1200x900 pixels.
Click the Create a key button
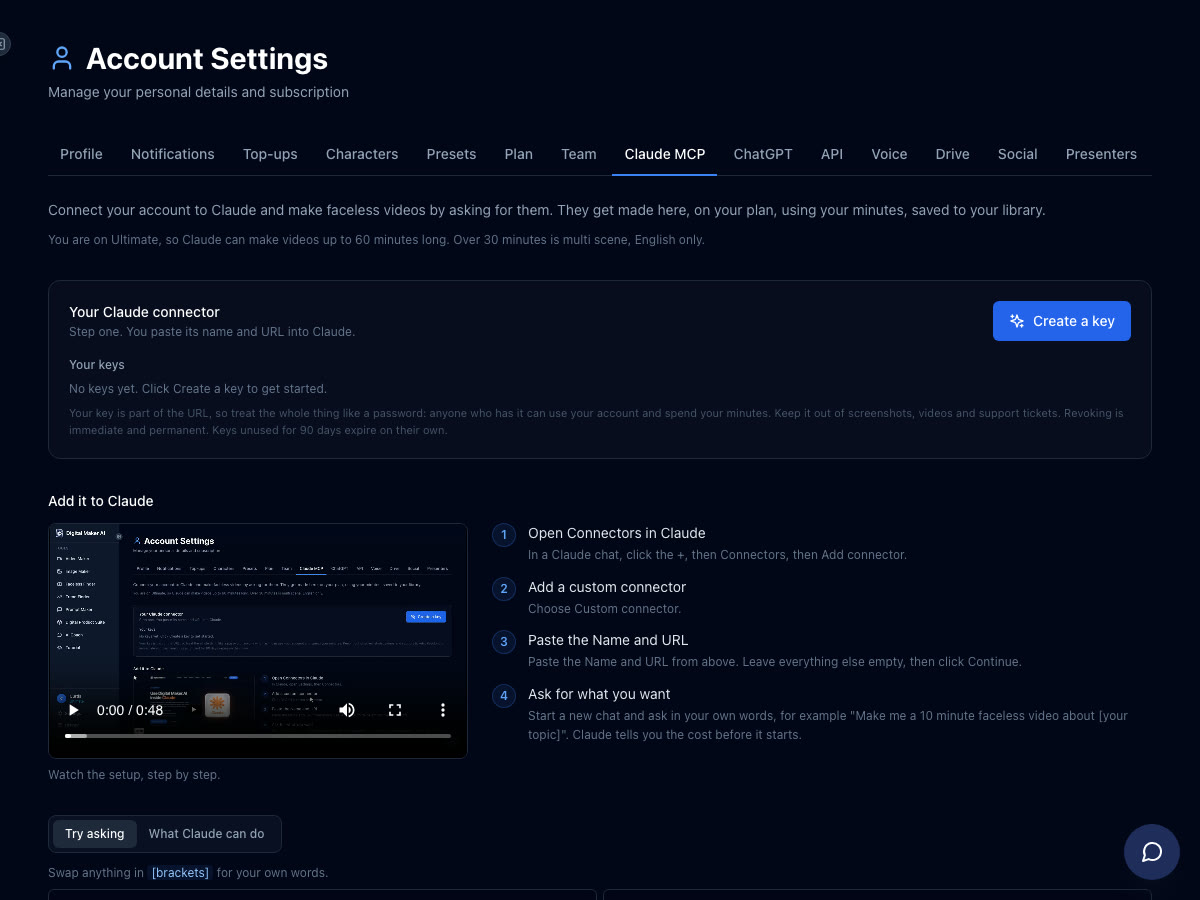(1062, 321)
